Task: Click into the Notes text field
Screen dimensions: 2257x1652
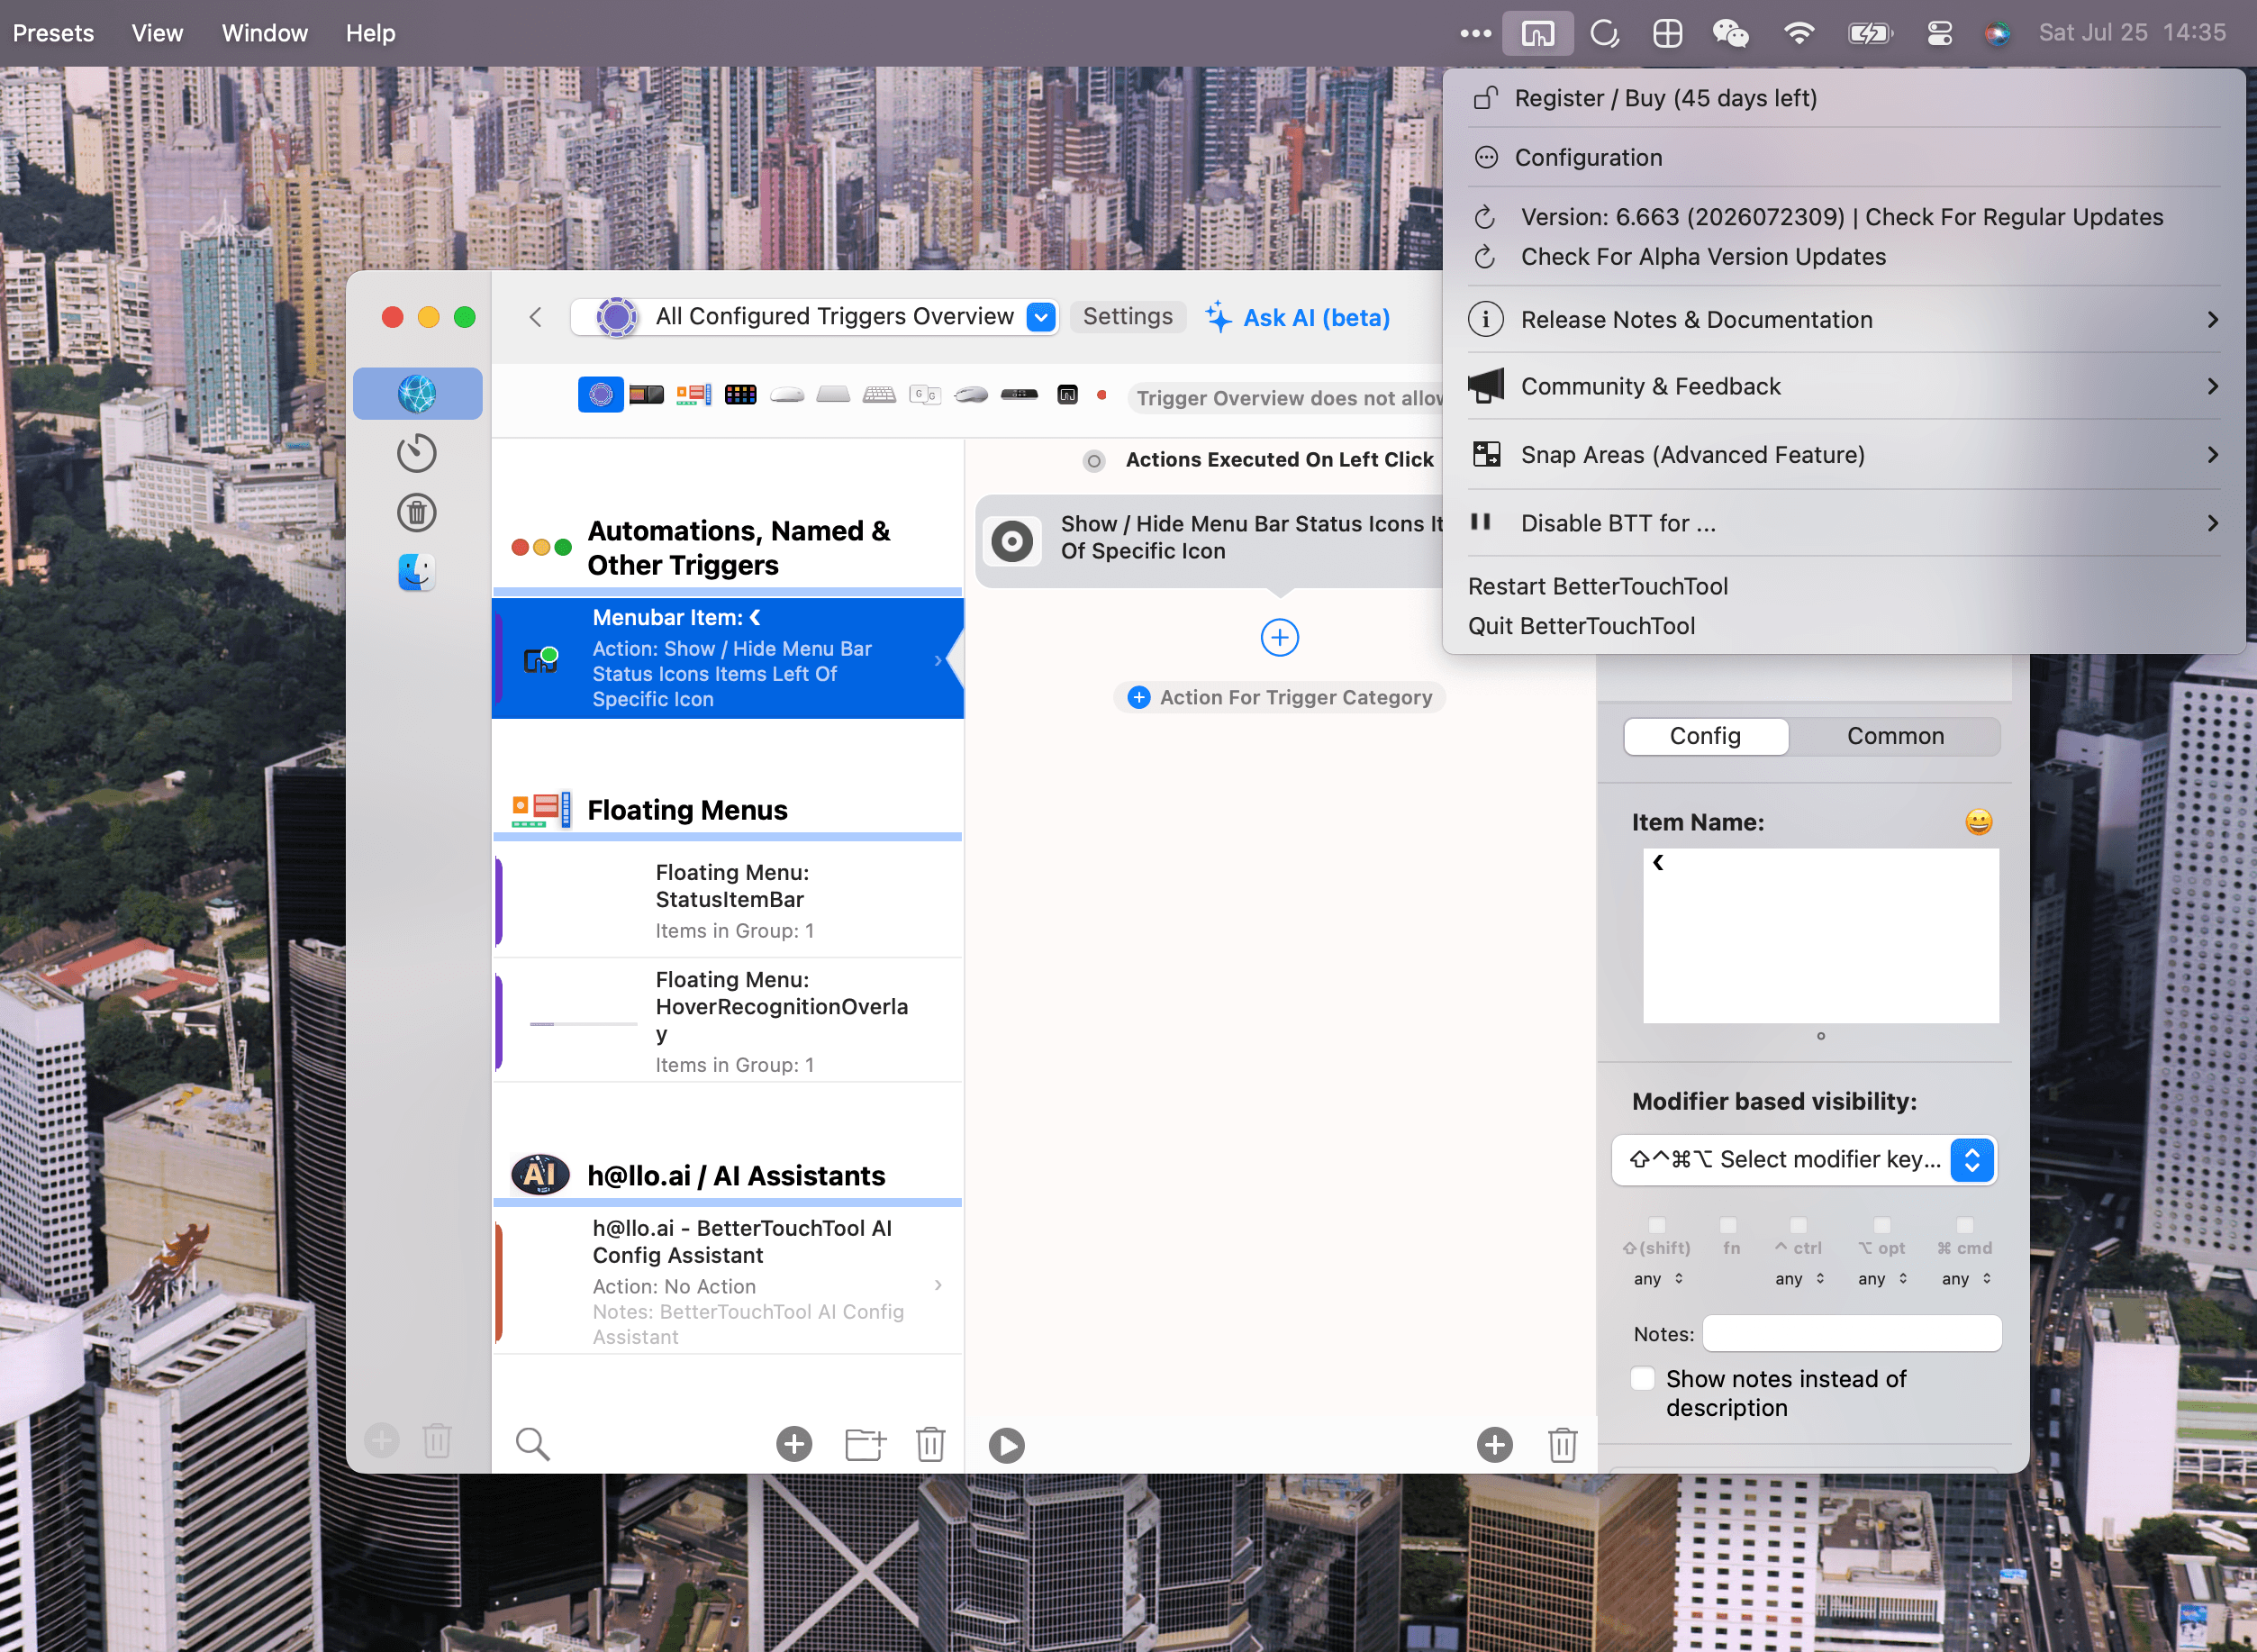Action: click(1852, 1333)
